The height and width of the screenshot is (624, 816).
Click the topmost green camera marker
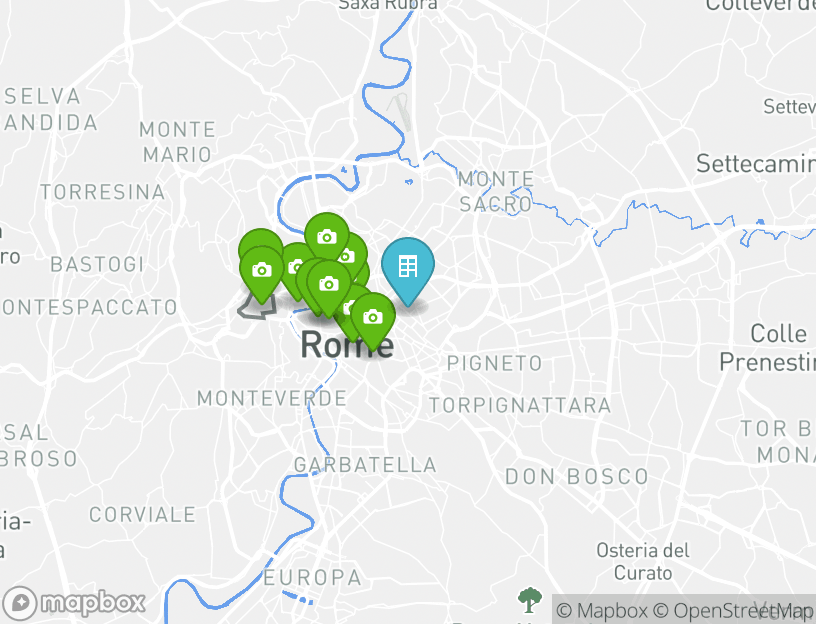(x=327, y=236)
